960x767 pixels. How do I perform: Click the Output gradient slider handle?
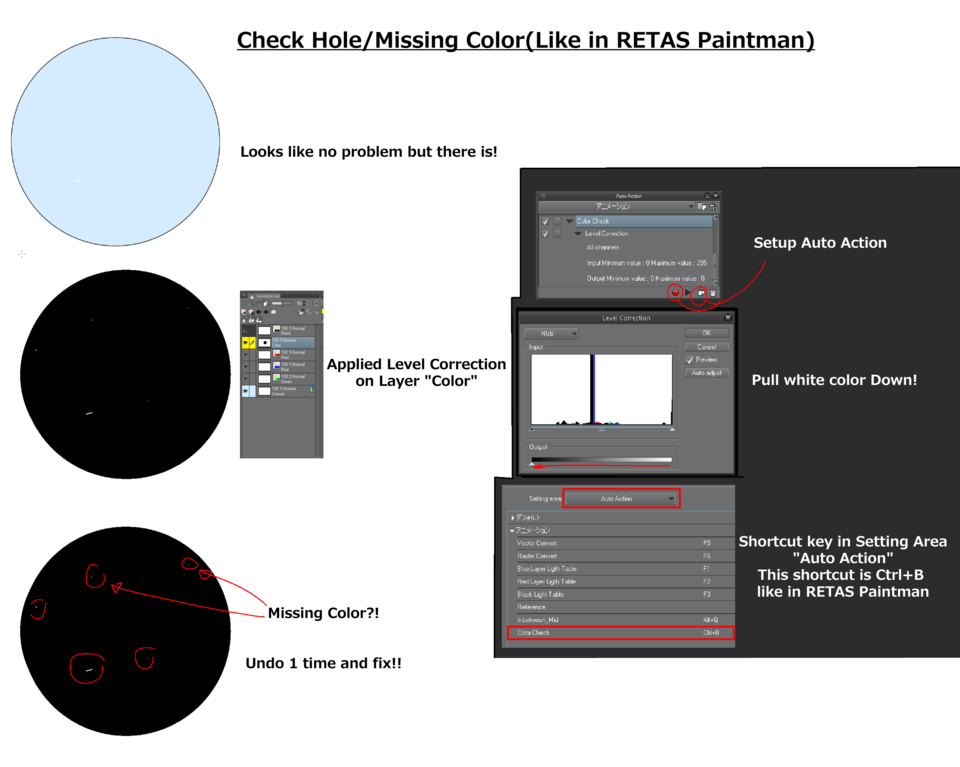point(532,463)
